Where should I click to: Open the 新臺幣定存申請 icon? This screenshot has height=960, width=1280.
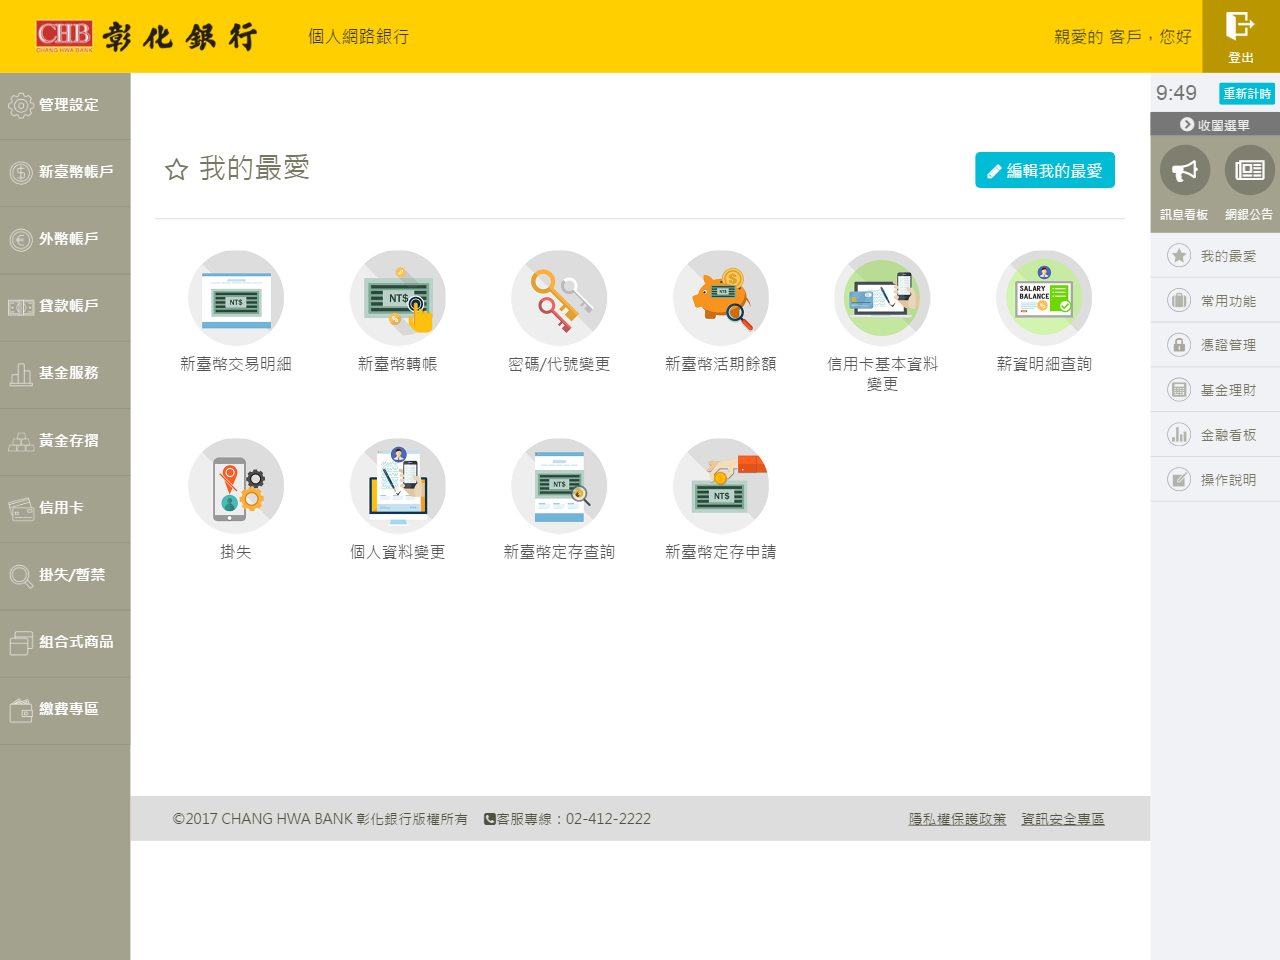(721, 486)
